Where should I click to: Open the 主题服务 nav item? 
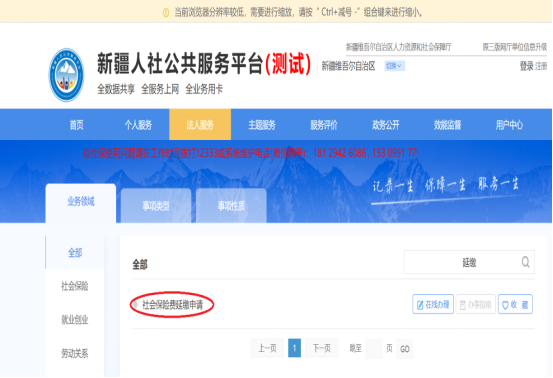coord(262,125)
